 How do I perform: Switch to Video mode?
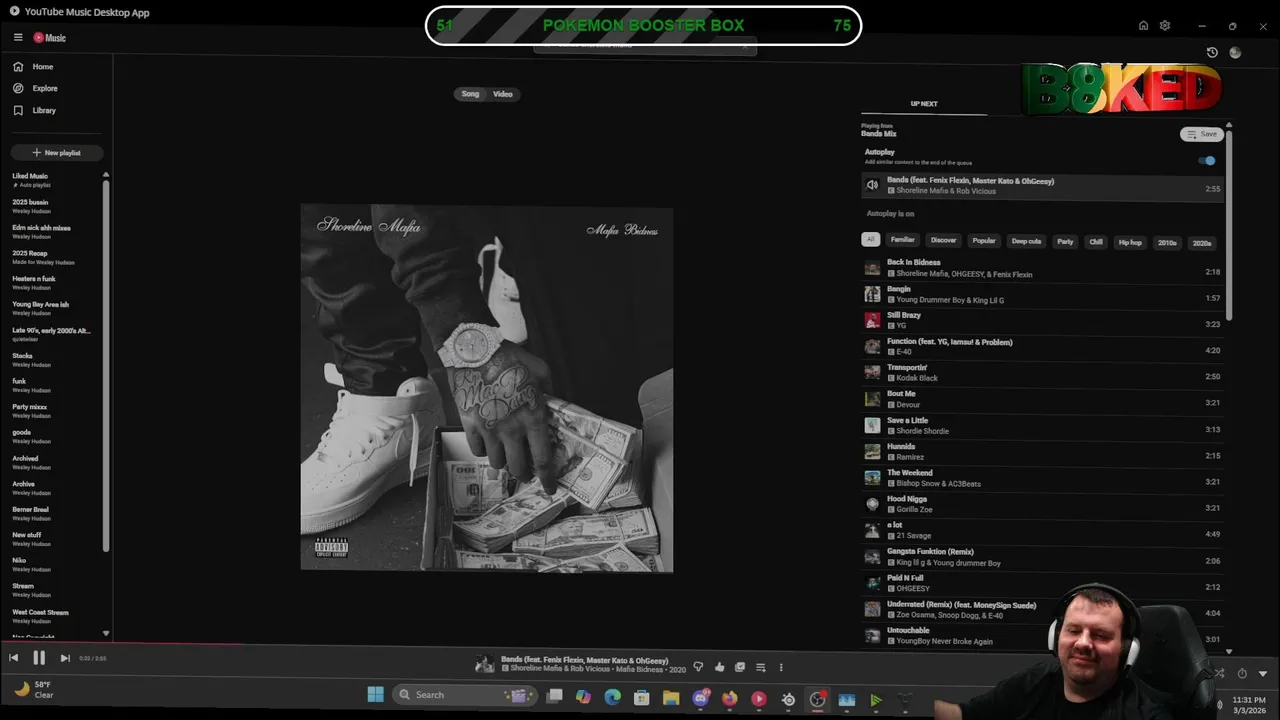503,94
